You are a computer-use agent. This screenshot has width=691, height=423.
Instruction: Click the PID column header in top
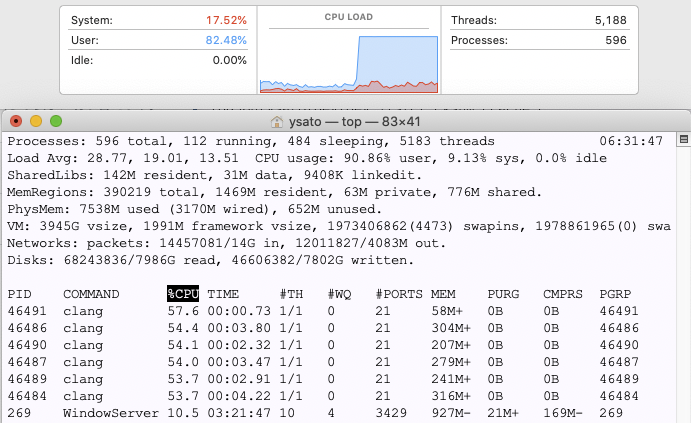(19, 294)
